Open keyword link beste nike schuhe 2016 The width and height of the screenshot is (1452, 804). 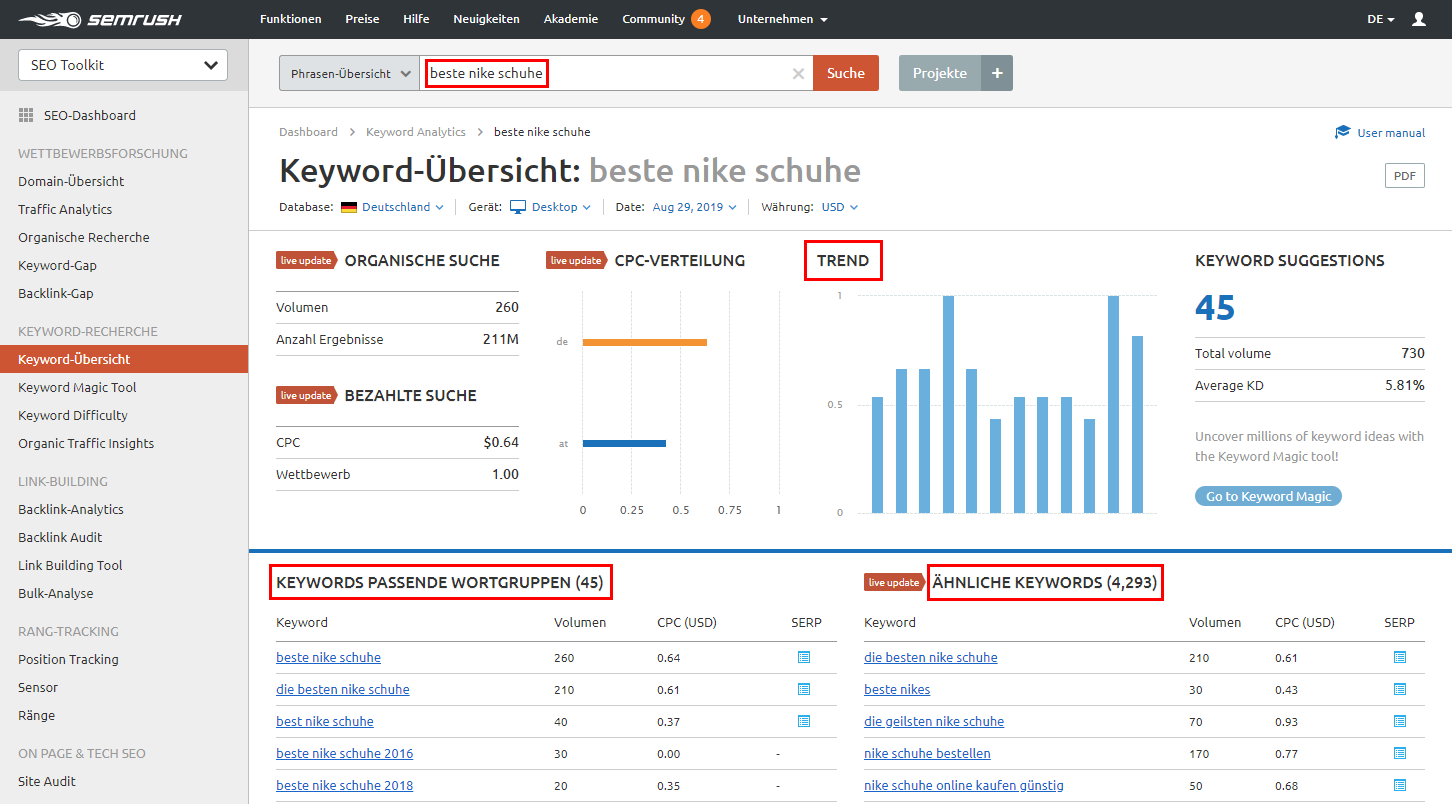tap(344, 753)
